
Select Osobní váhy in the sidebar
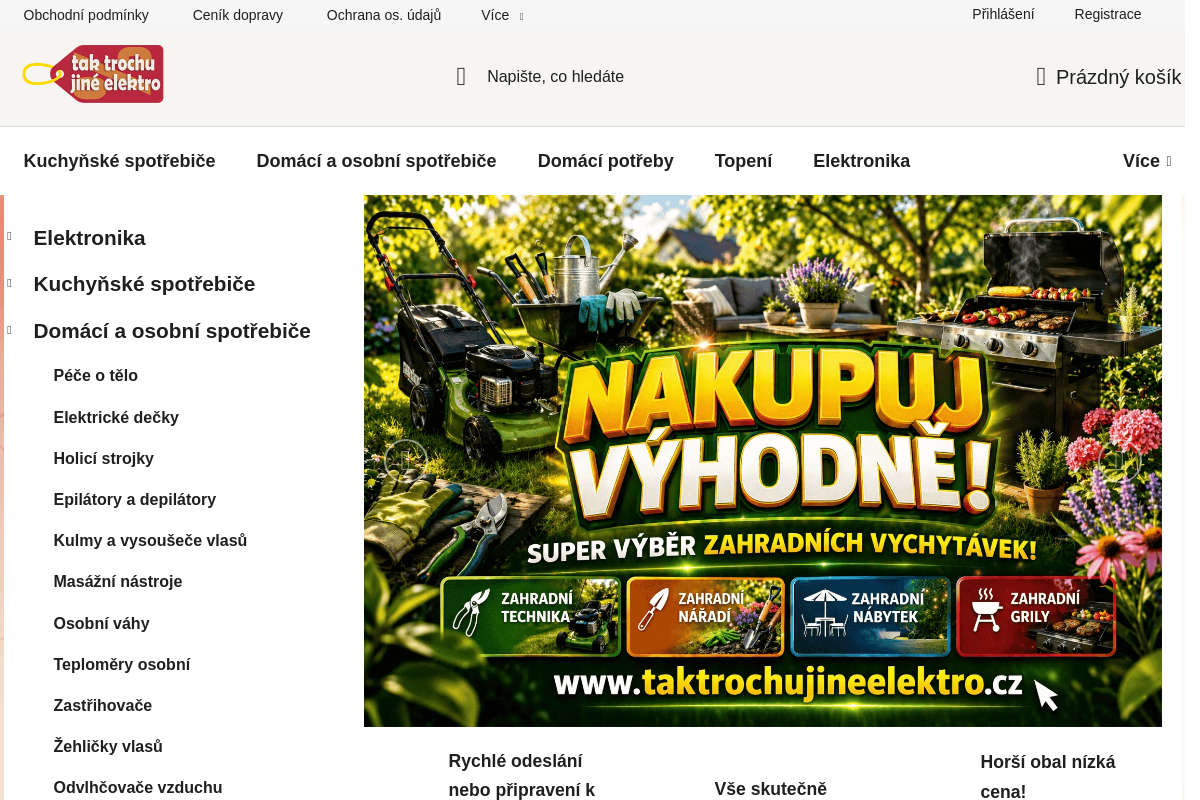point(101,623)
